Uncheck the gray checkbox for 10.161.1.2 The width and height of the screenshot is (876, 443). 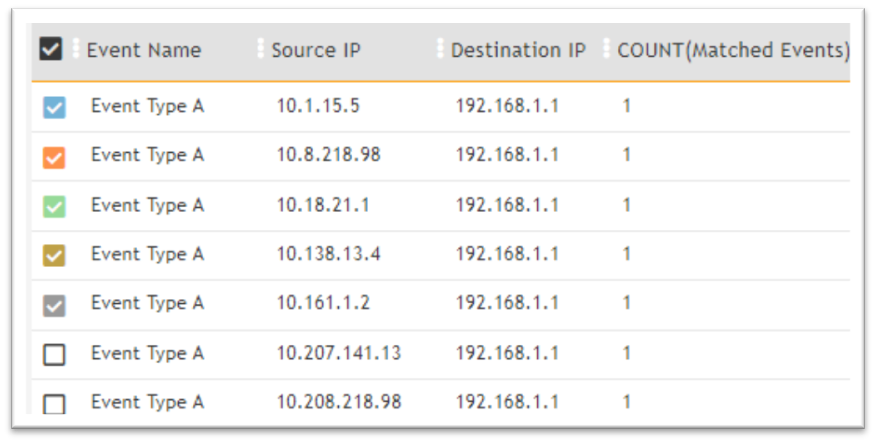(x=54, y=306)
